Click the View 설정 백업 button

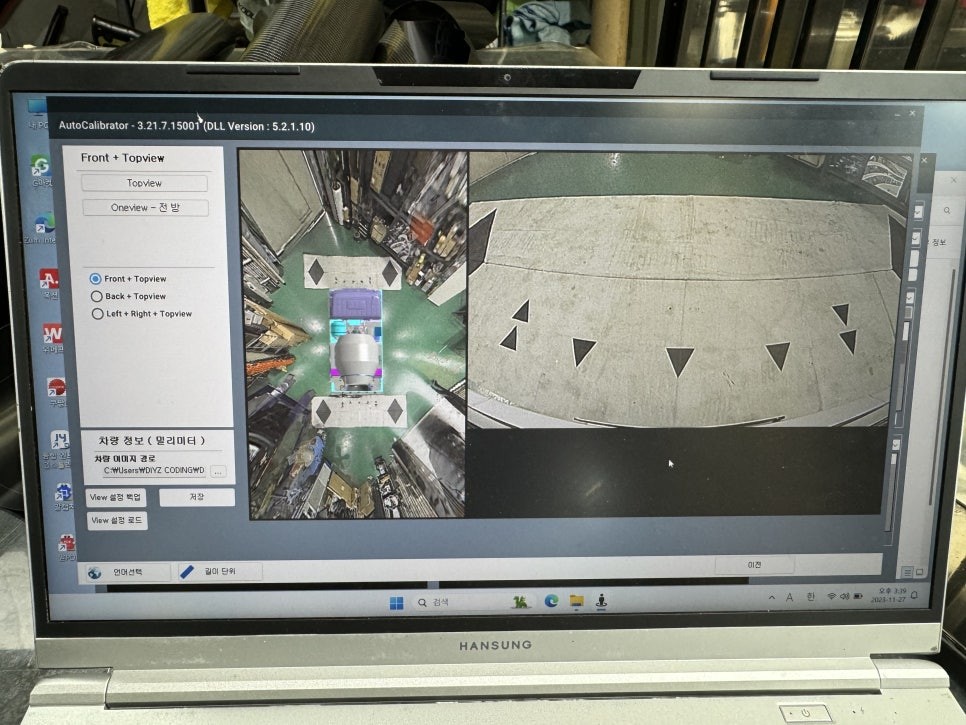[117, 497]
